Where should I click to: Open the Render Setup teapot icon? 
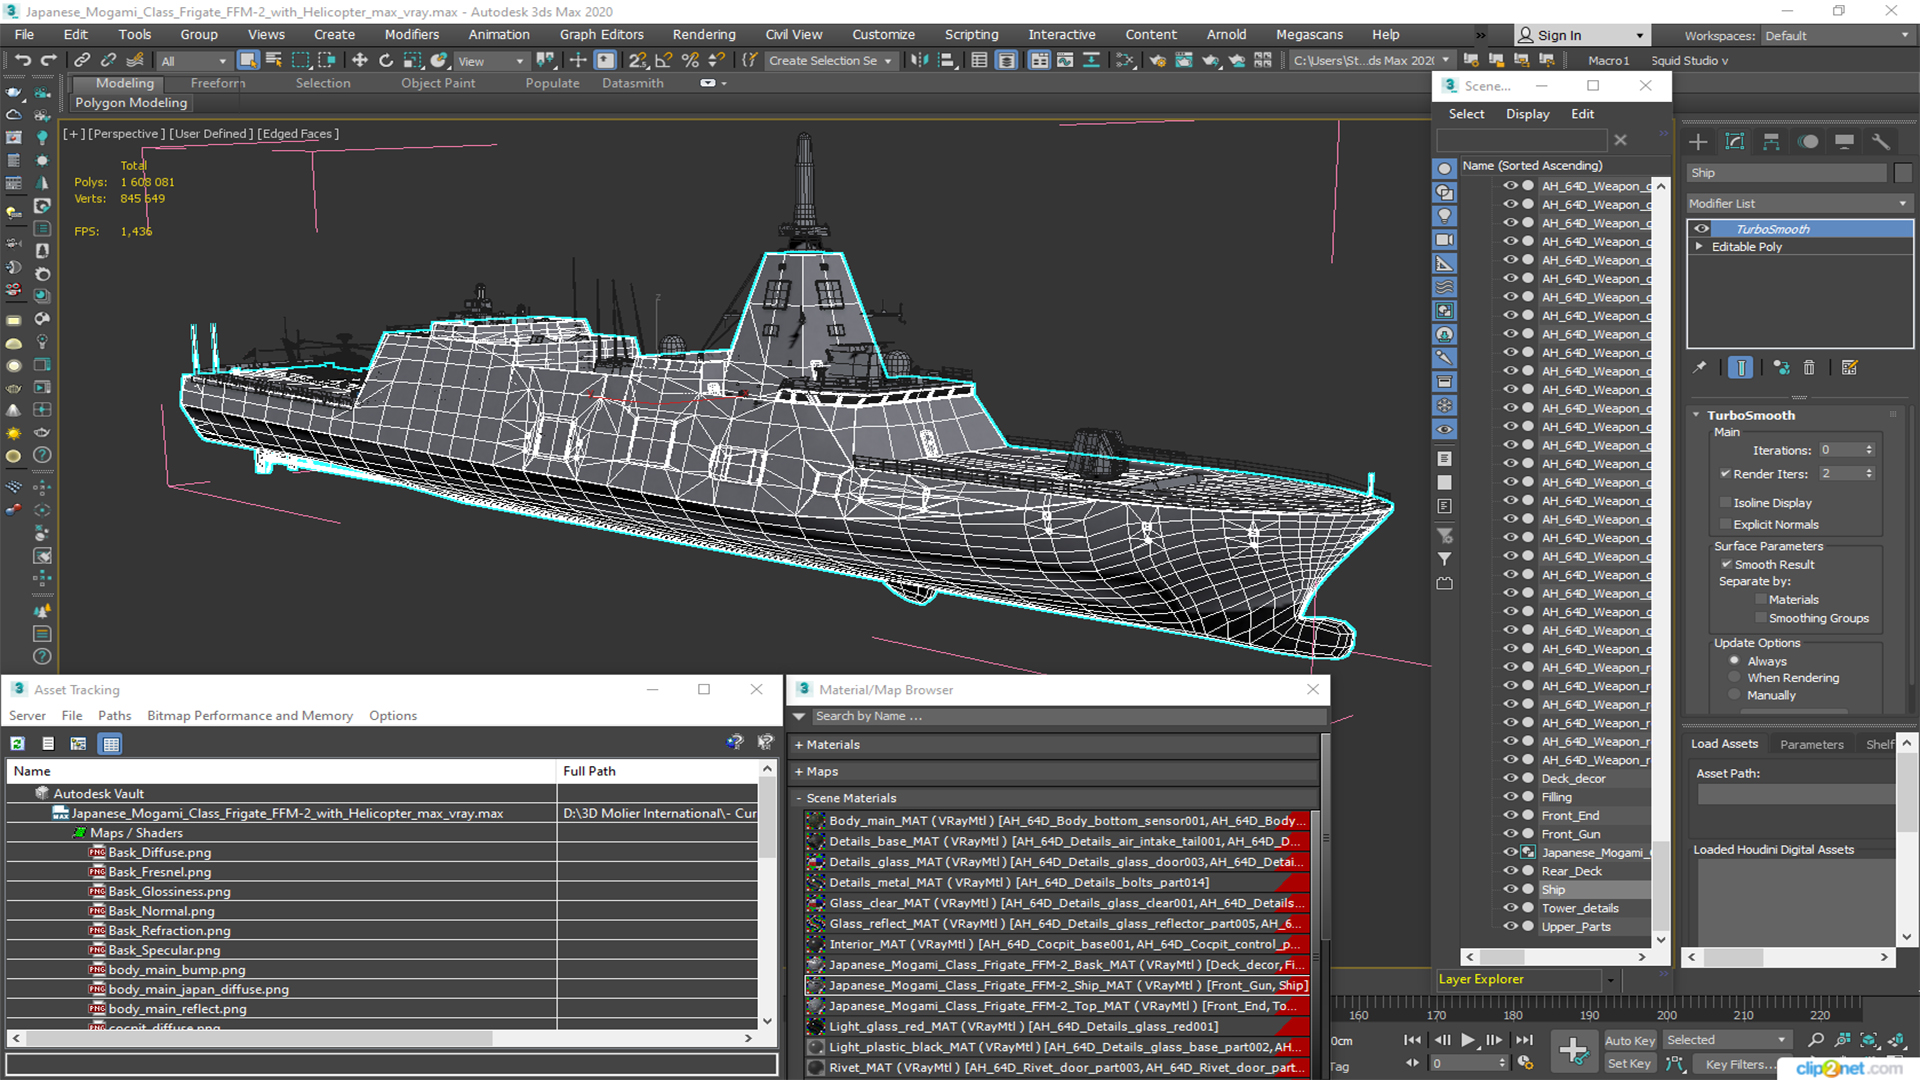pyautogui.click(x=1158, y=60)
